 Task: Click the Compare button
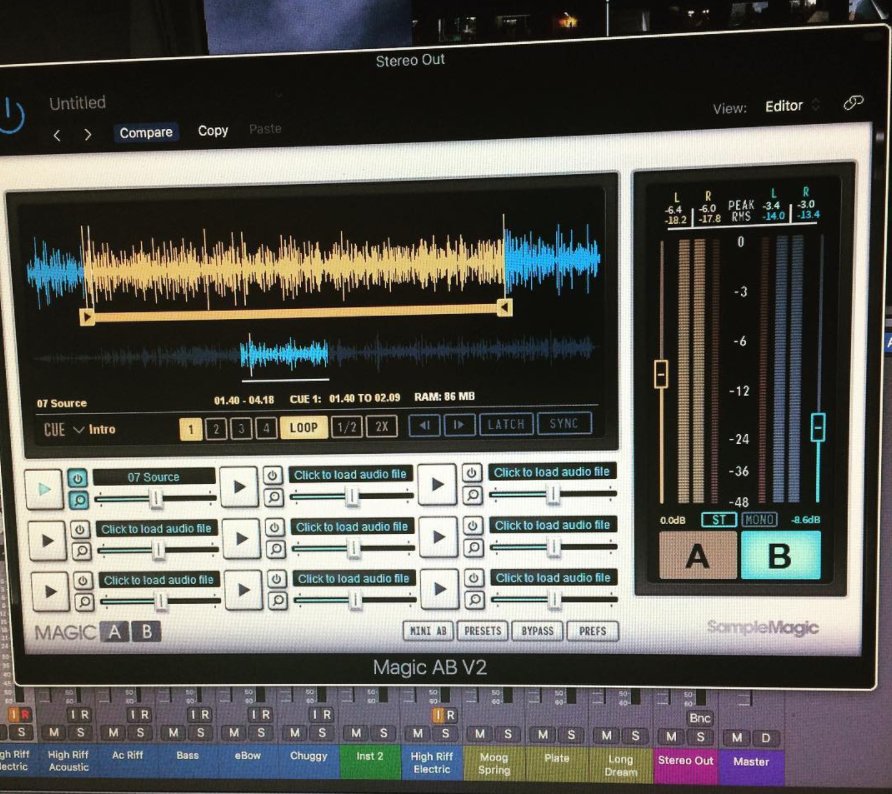click(146, 133)
